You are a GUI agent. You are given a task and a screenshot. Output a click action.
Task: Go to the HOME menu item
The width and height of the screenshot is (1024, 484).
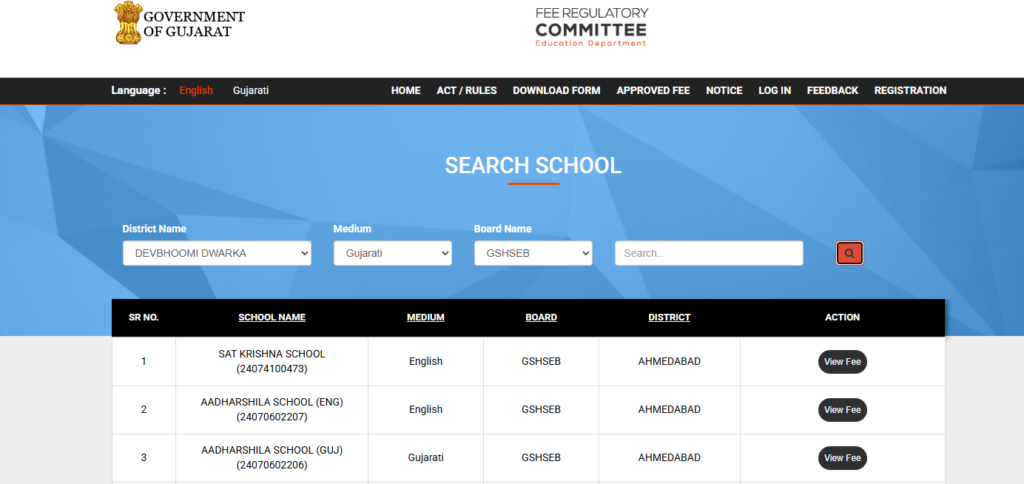(405, 91)
